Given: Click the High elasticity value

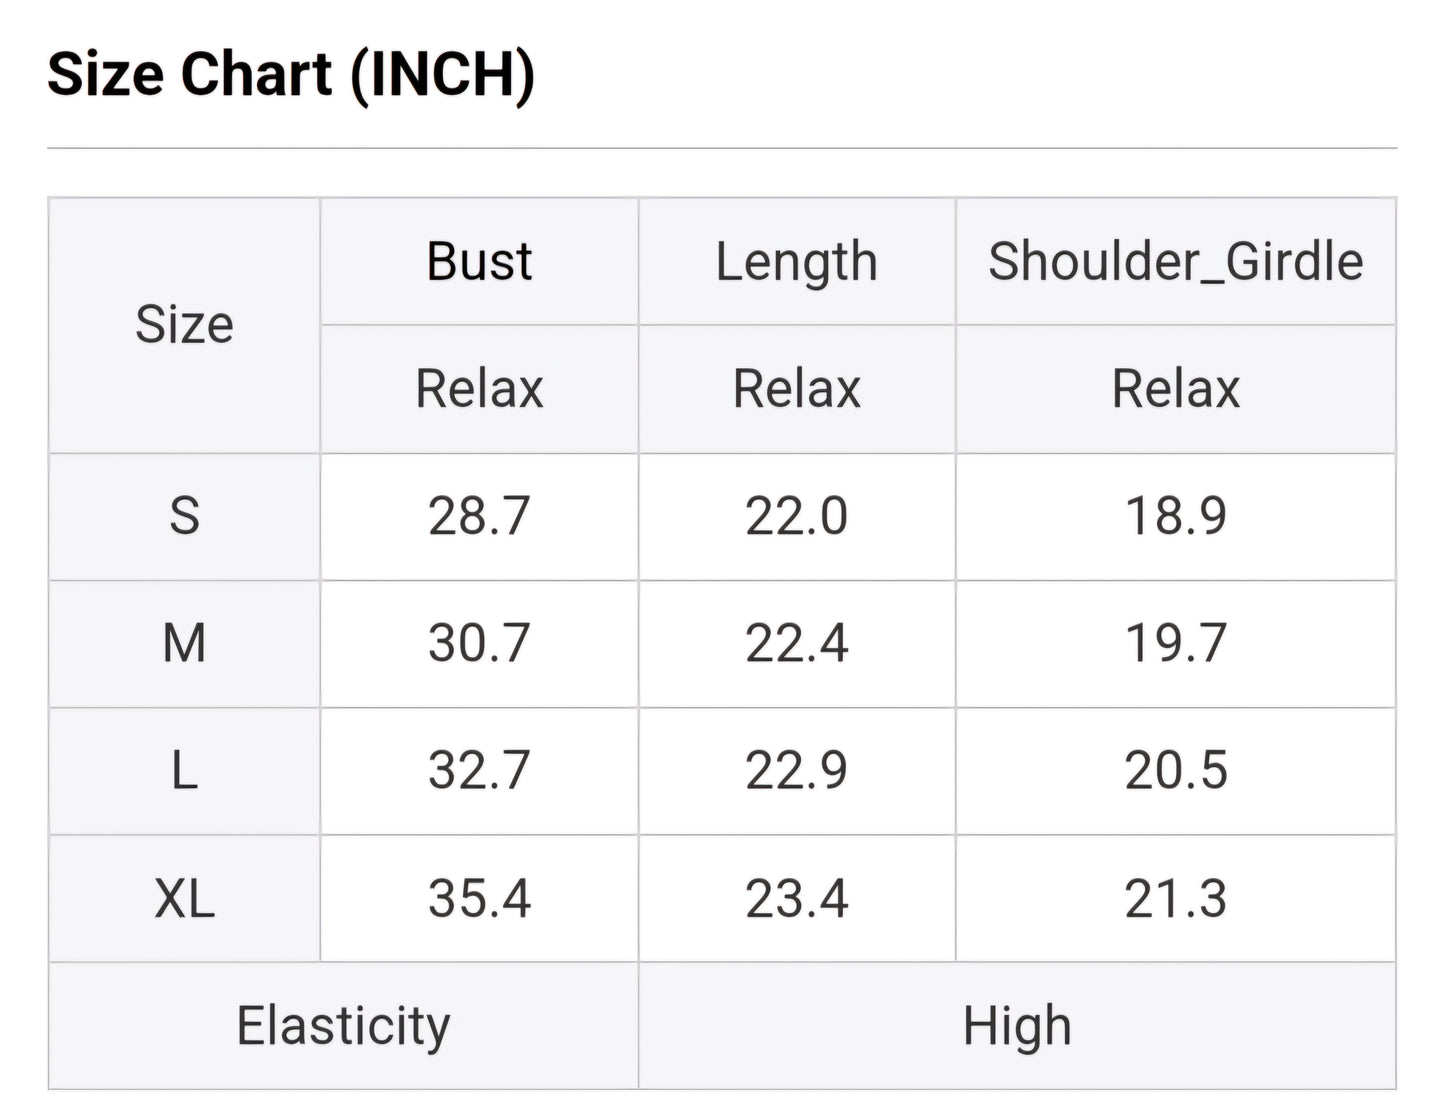Looking at the screenshot, I should point(1017,1026).
